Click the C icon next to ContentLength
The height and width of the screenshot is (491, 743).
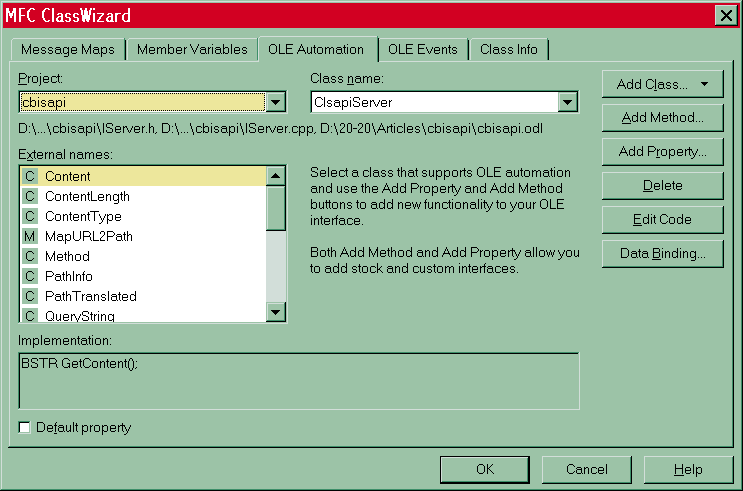pyautogui.click(x=30, y=197)
